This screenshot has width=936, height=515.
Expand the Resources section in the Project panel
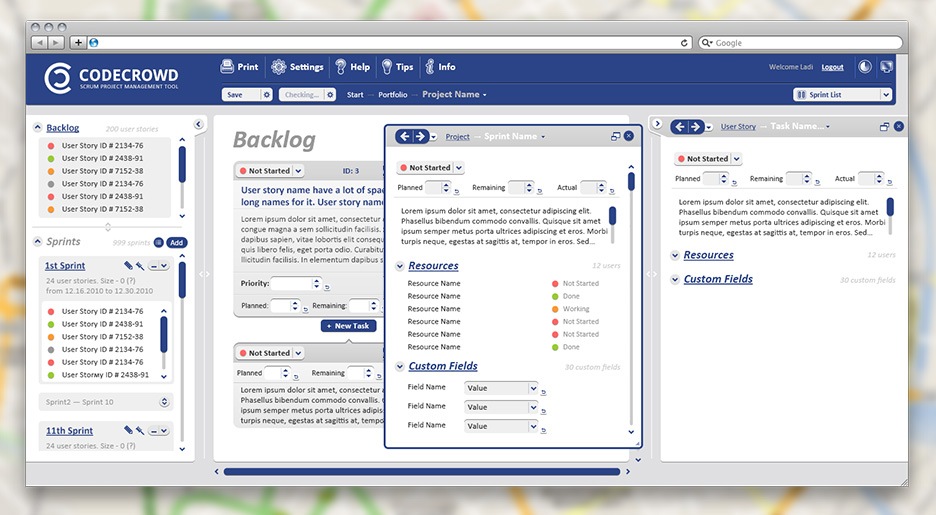(401, 266)
